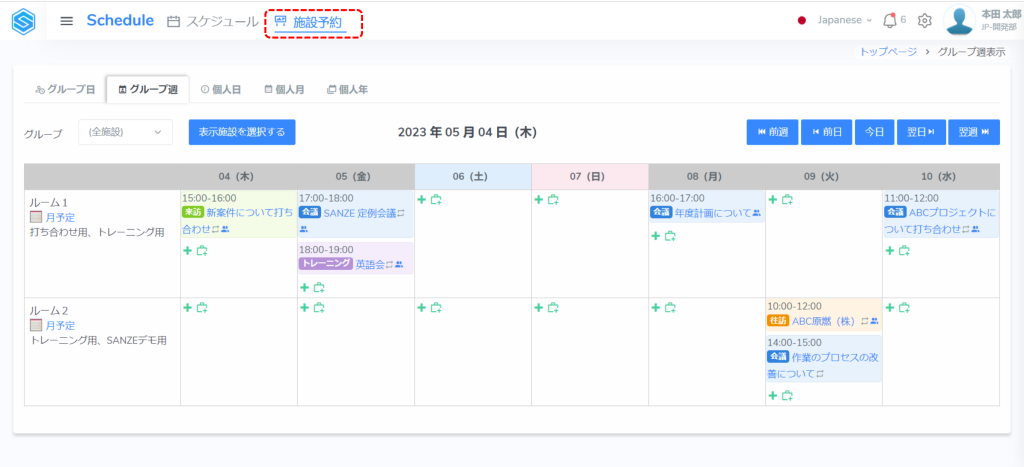Select the 個人年 tab
The height and width of the screenshot is (467, 1024).
(347, 90)
